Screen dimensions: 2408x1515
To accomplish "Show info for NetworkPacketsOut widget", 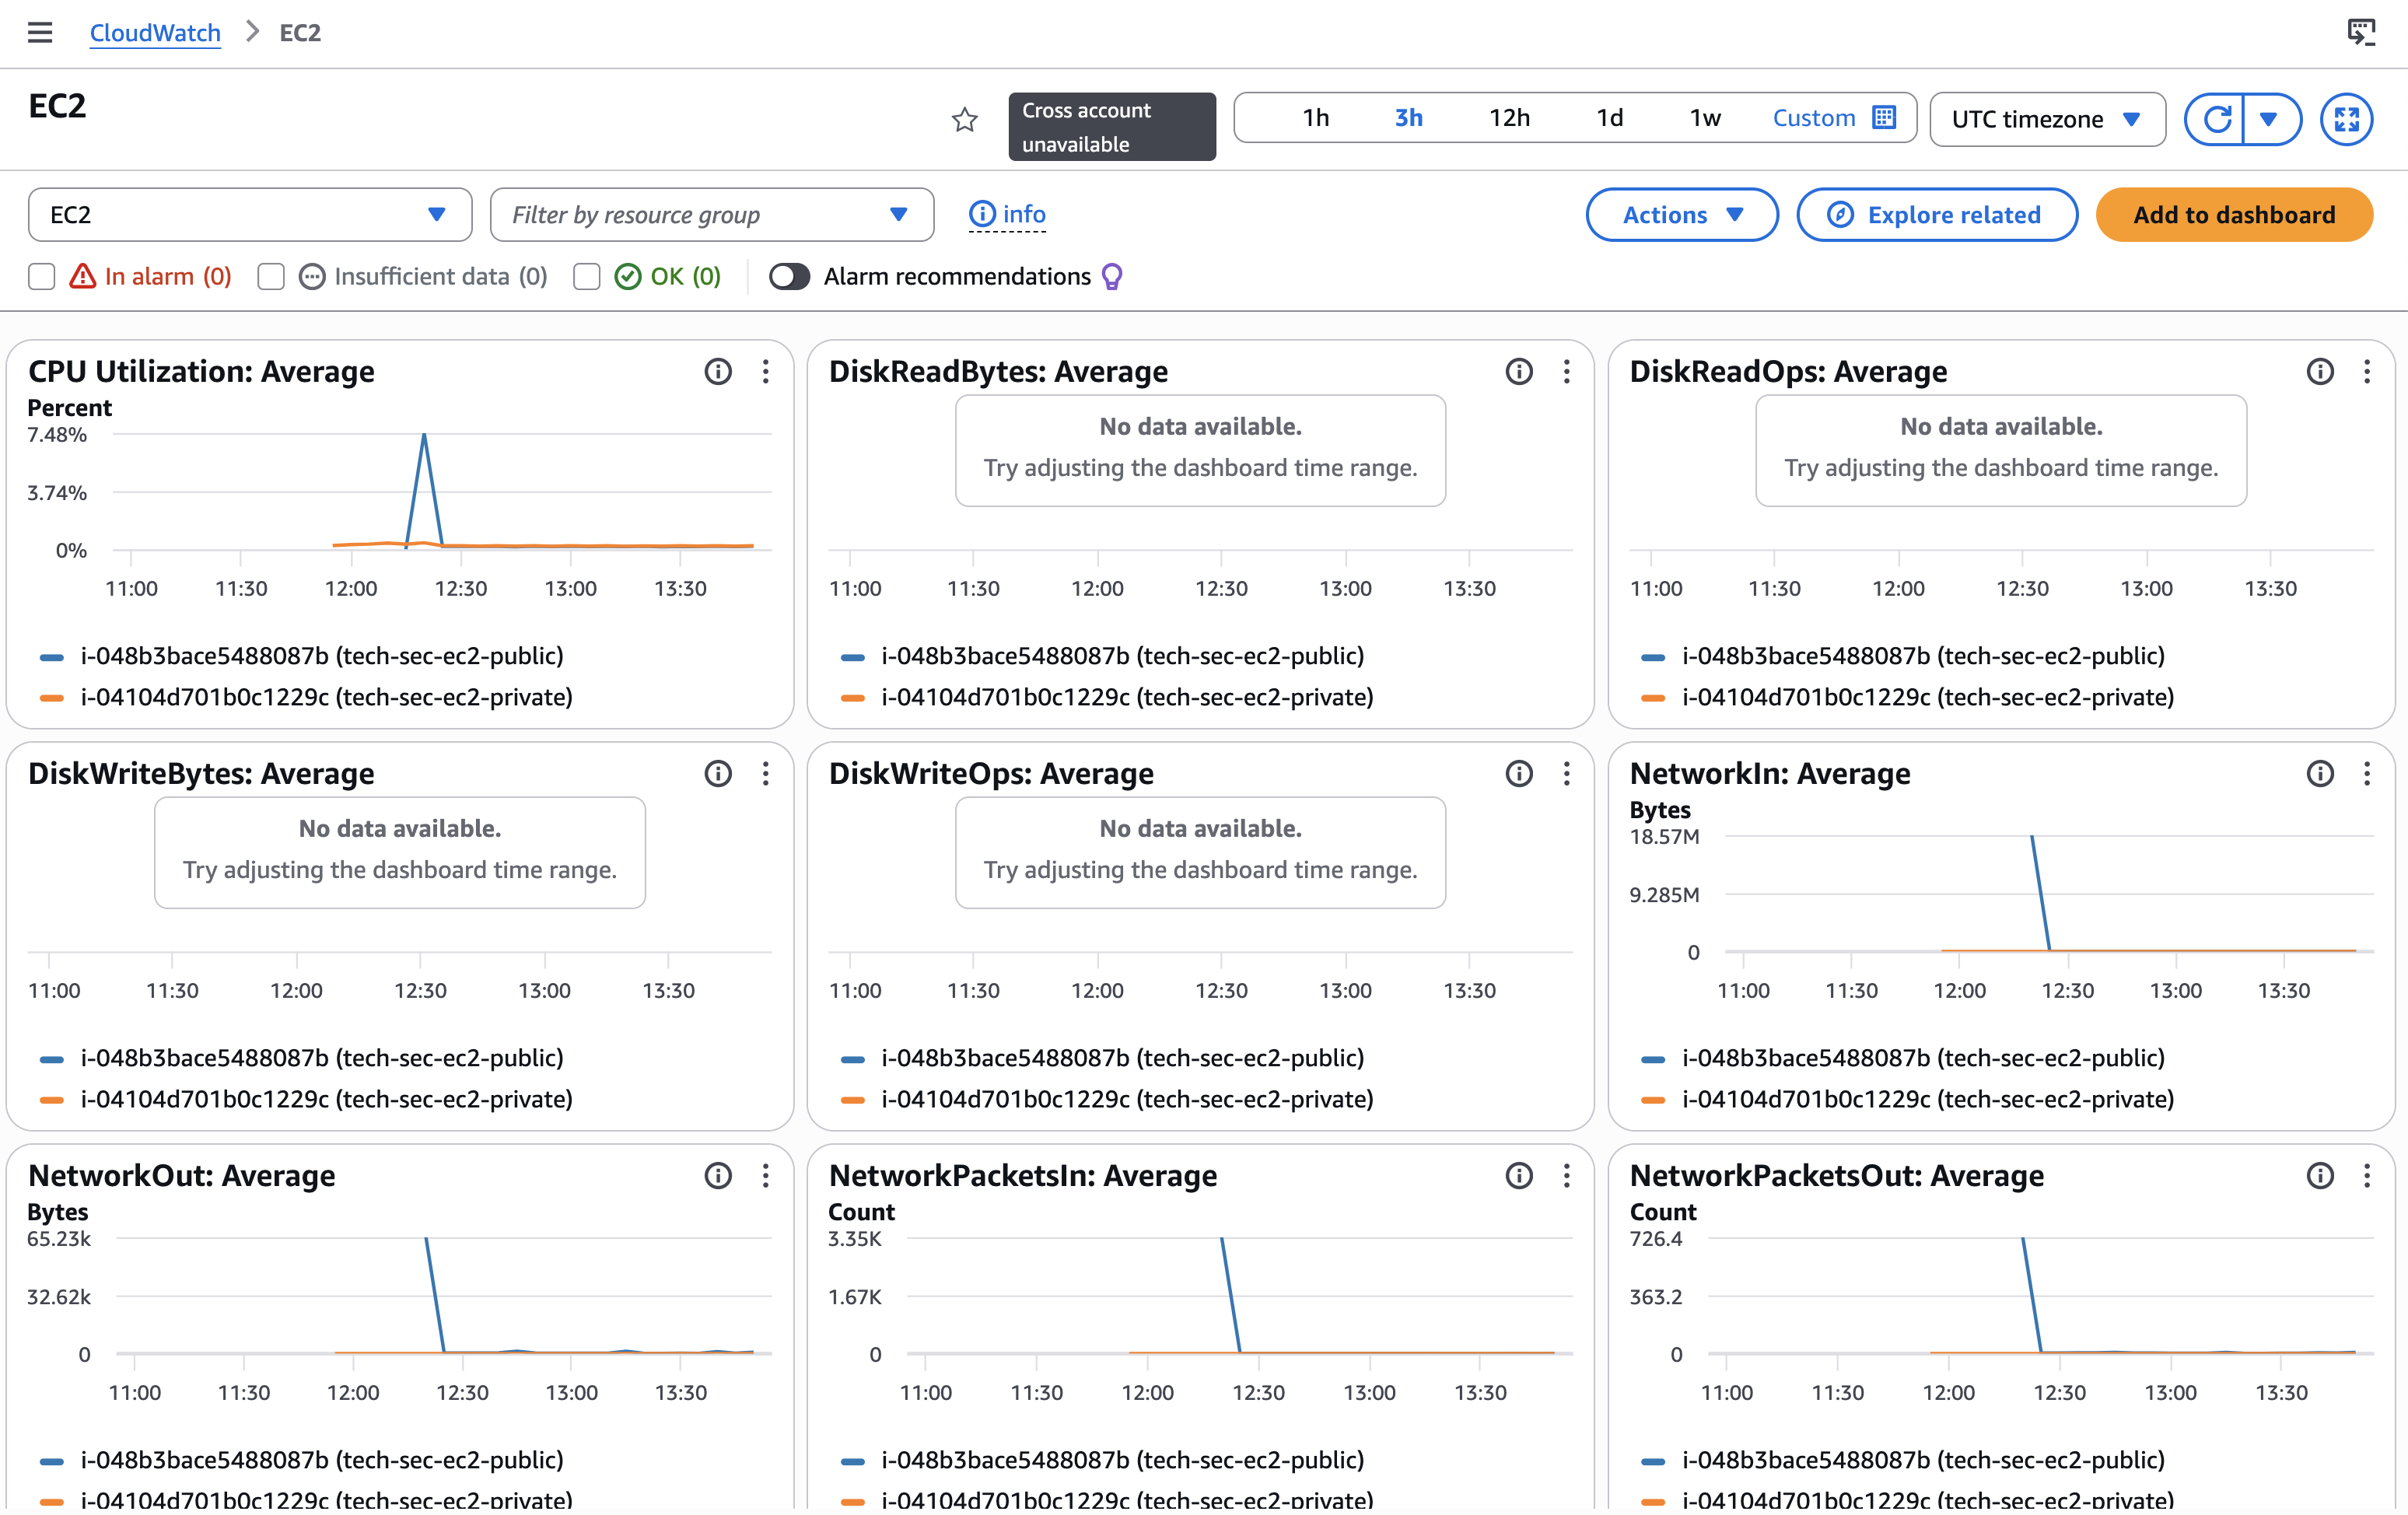I will point(2320,1175).
